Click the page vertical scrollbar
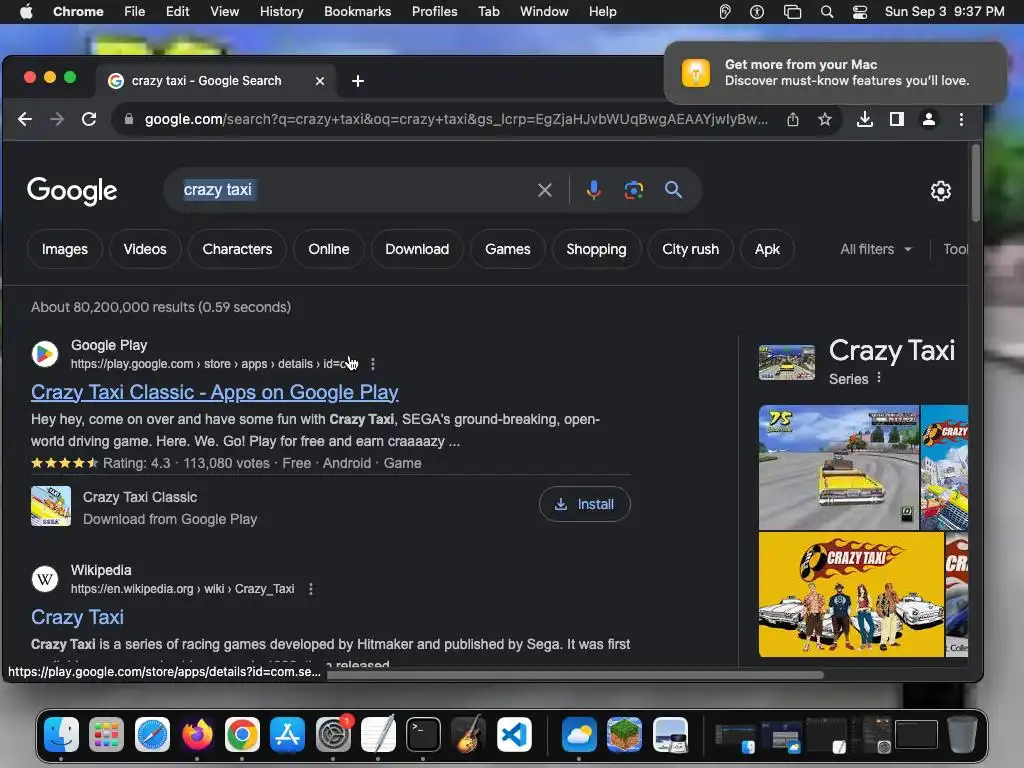Screen dimensions: 1024x768 [976, 184]
